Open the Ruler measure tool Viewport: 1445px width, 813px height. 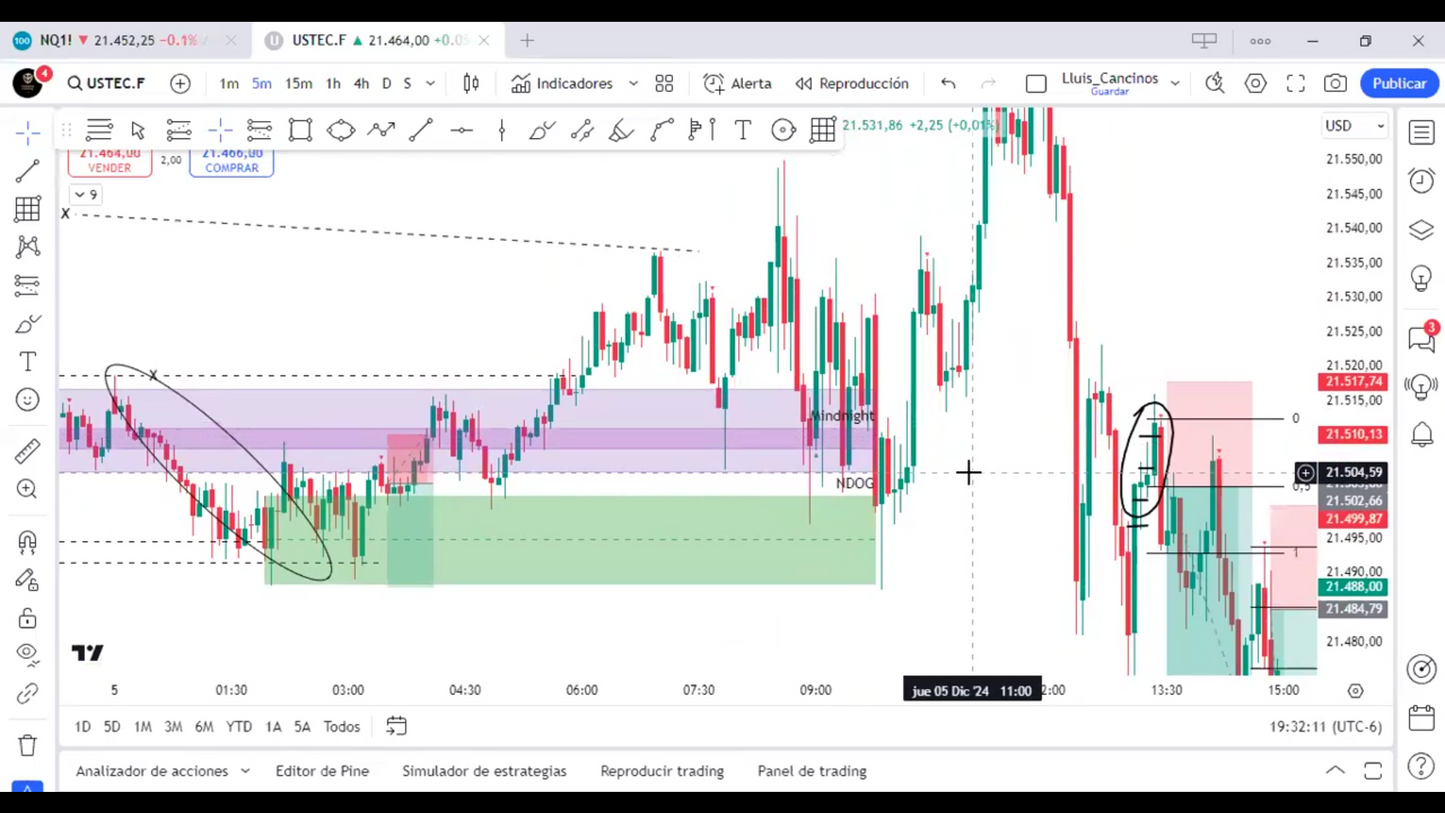pyautogui.click(x=28, y=451)
